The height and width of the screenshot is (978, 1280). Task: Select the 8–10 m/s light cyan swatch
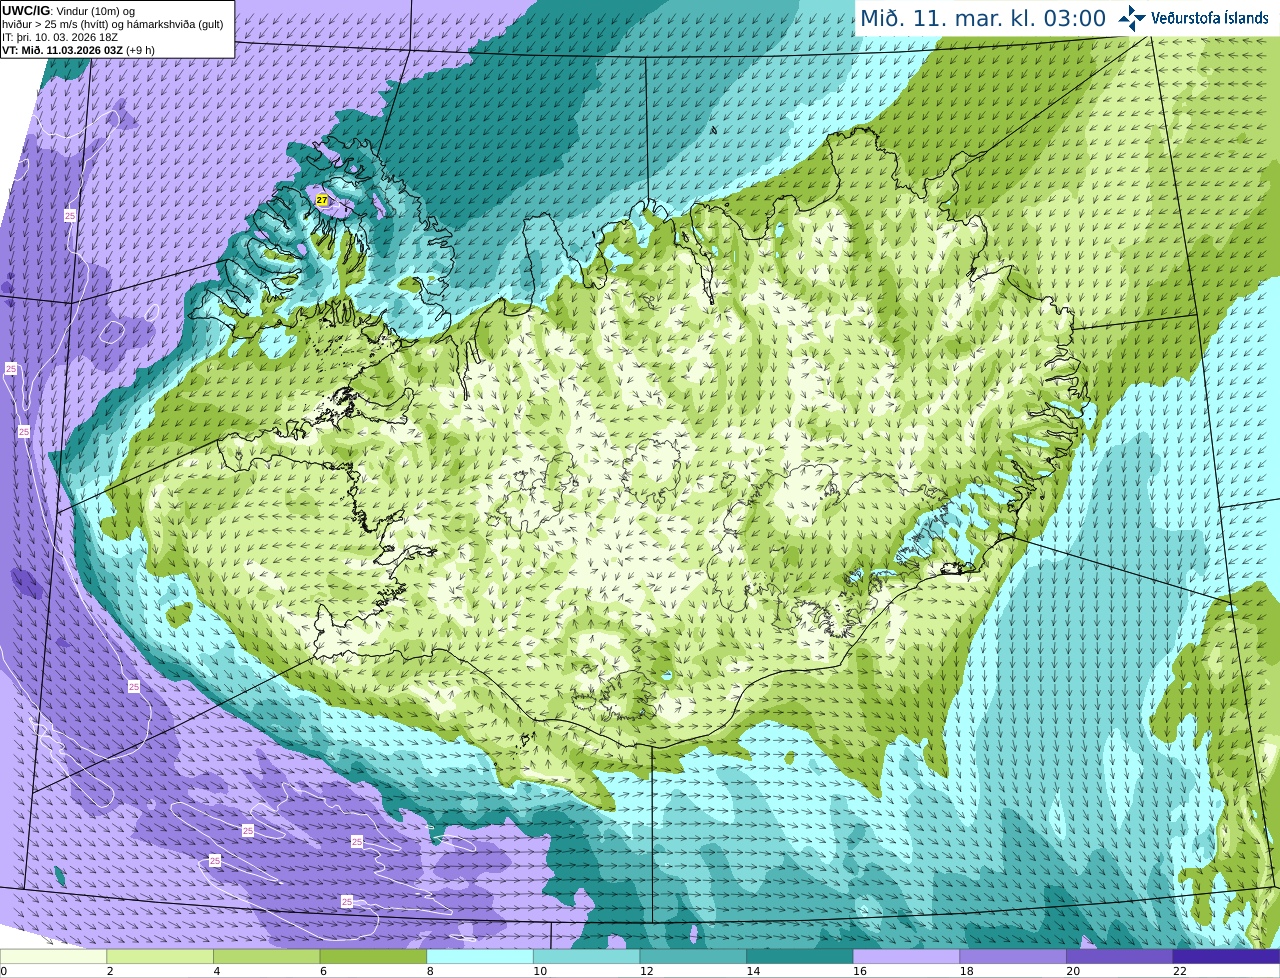(480, 956)
